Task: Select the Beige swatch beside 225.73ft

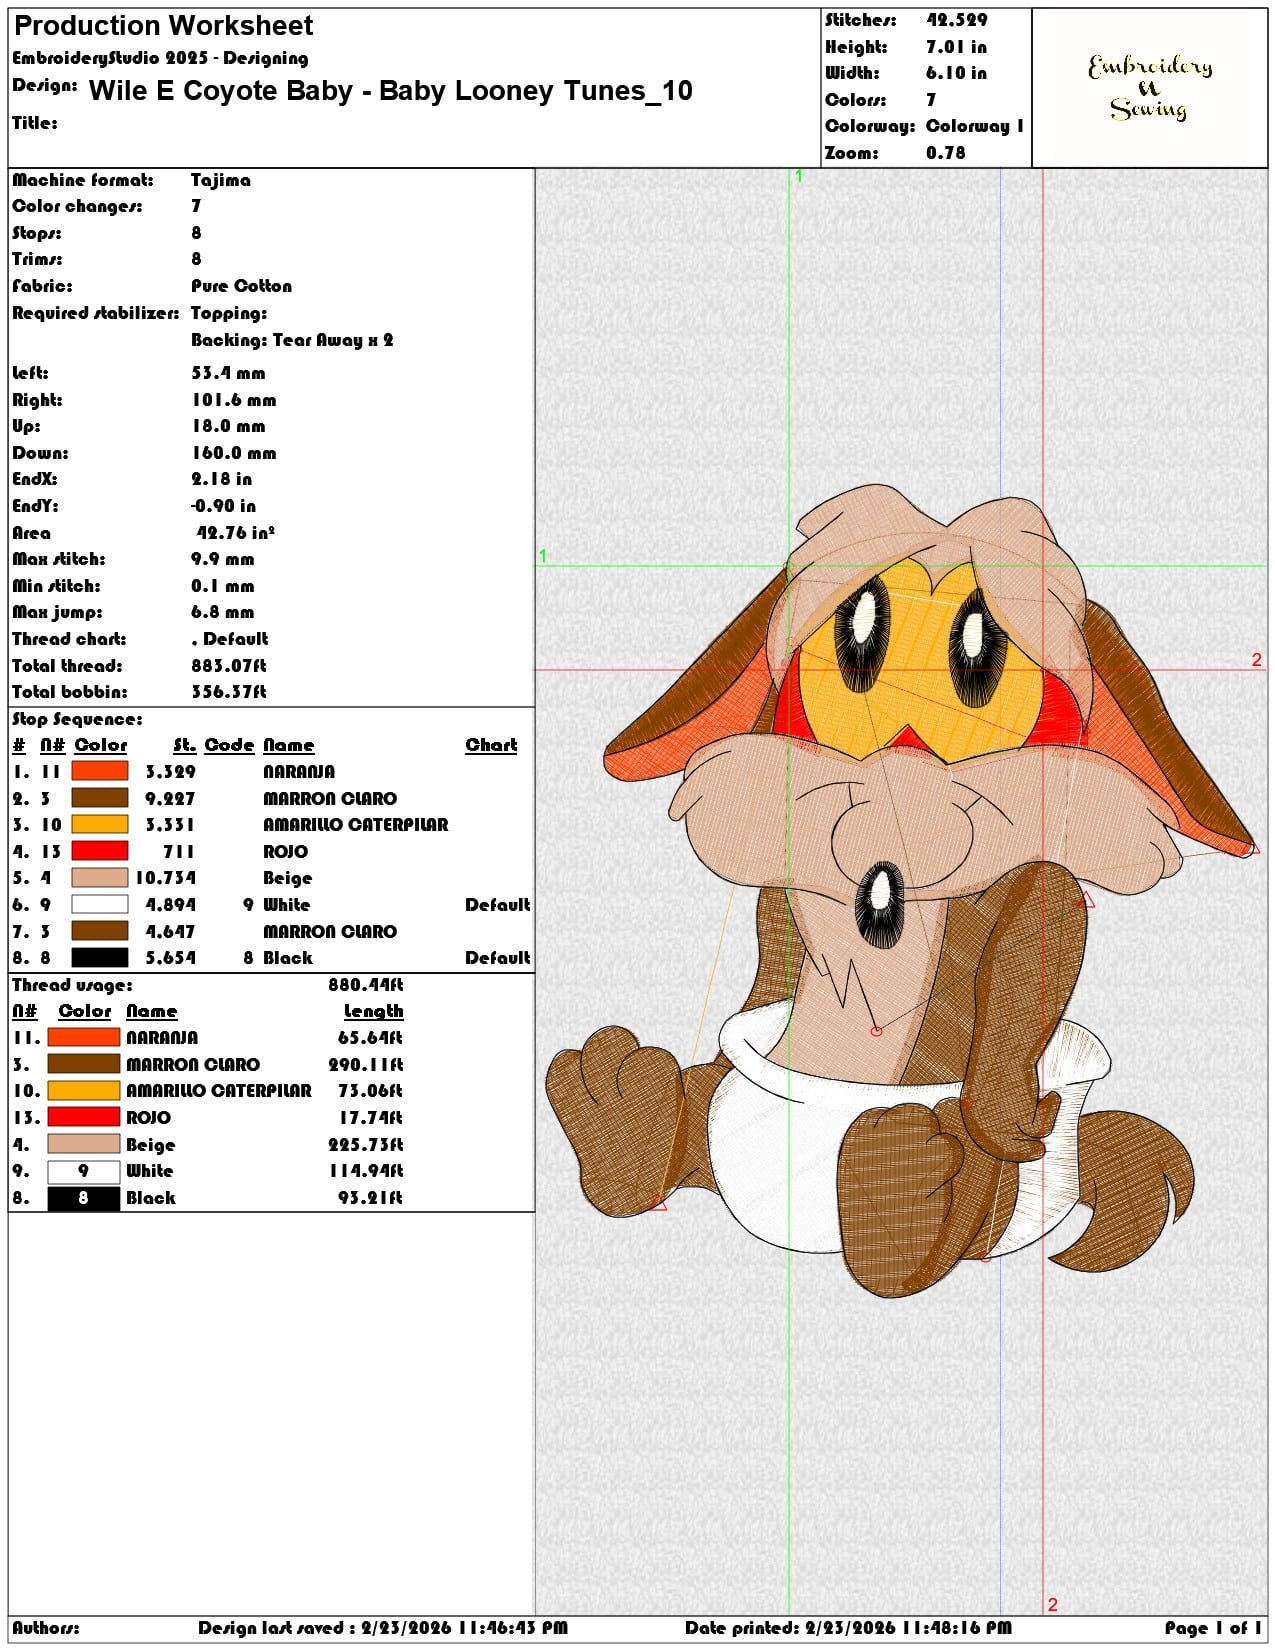Action: pyautogui.click(x=83, y=1144)
